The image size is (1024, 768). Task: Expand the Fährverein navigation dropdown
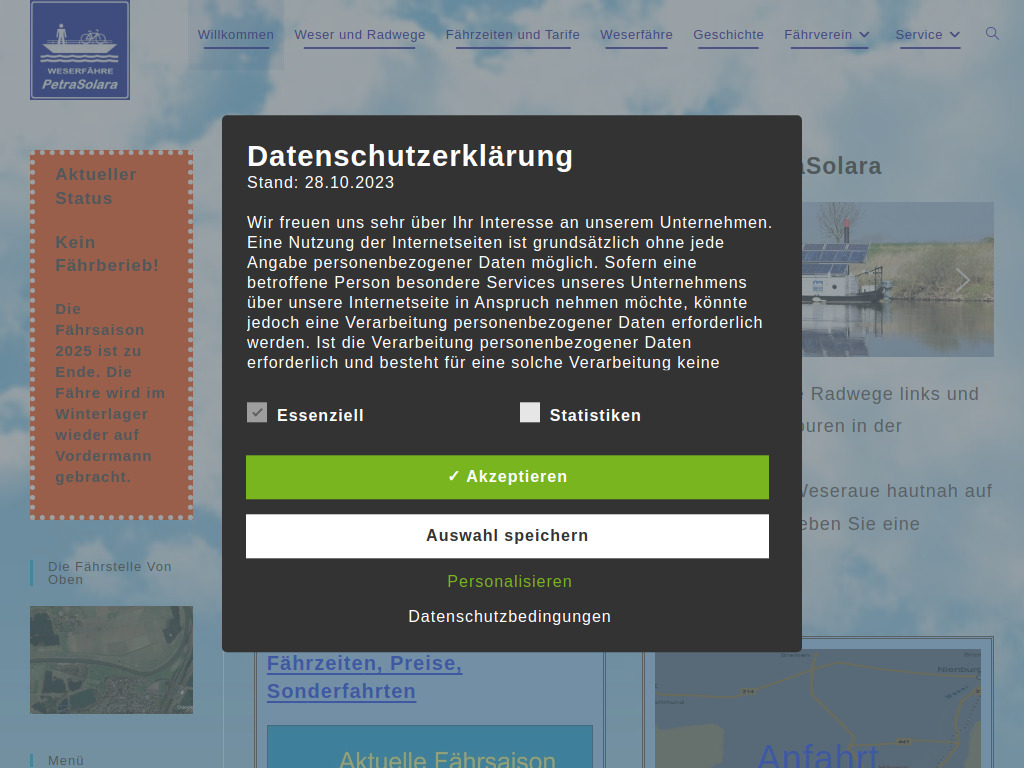pyautogui.click(x=827, y=34)
